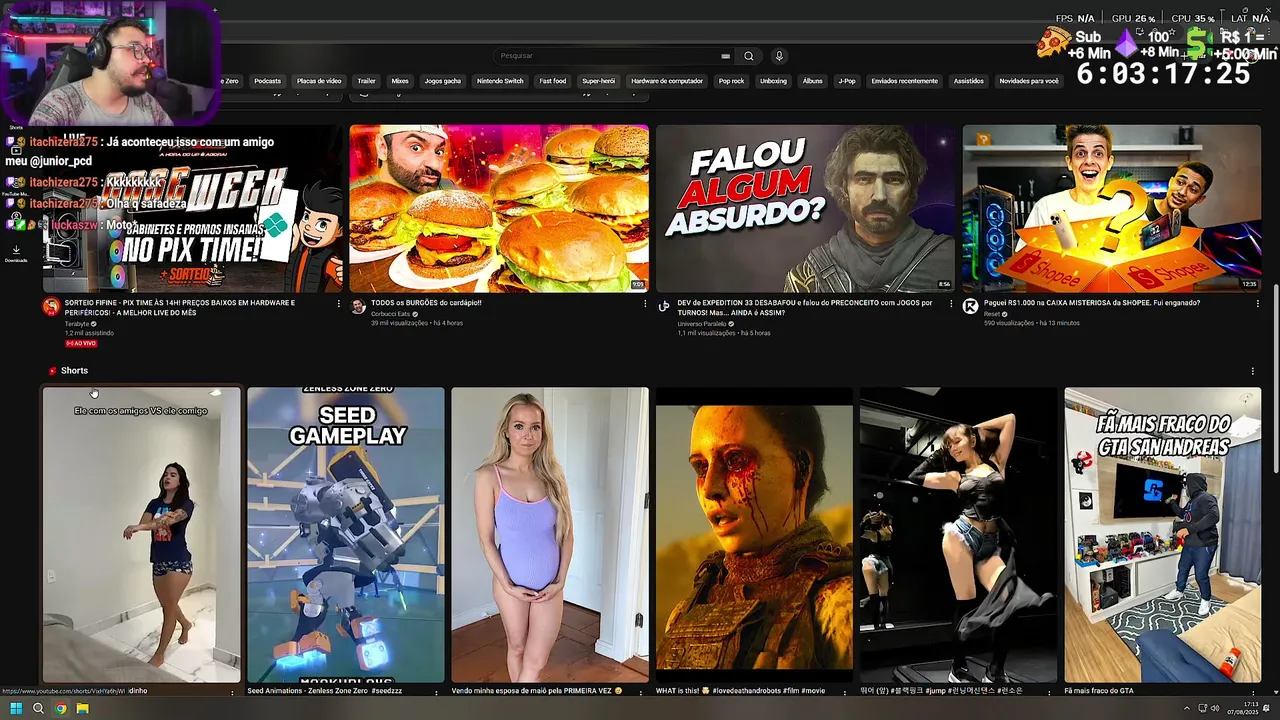Select the Super-herói chip
Image resolution: width=1280 pixels, height=720 pixels.
[599, 81]
